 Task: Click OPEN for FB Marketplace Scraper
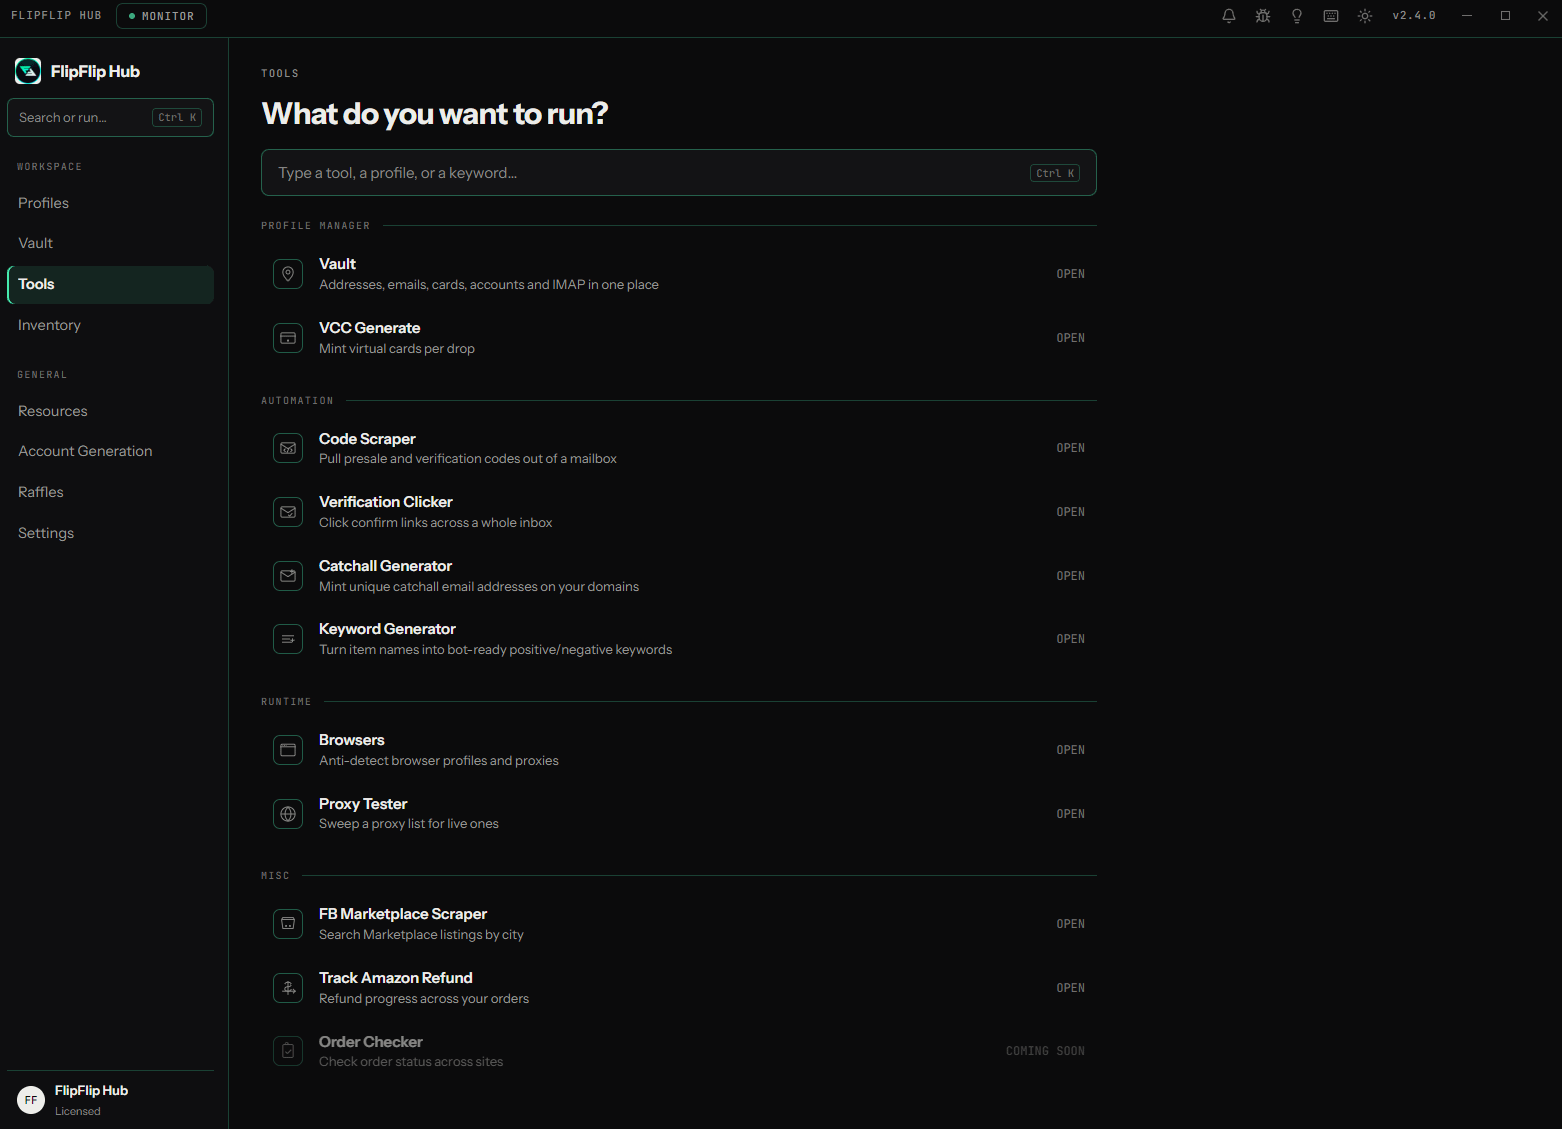click(x=1070, y=924)
